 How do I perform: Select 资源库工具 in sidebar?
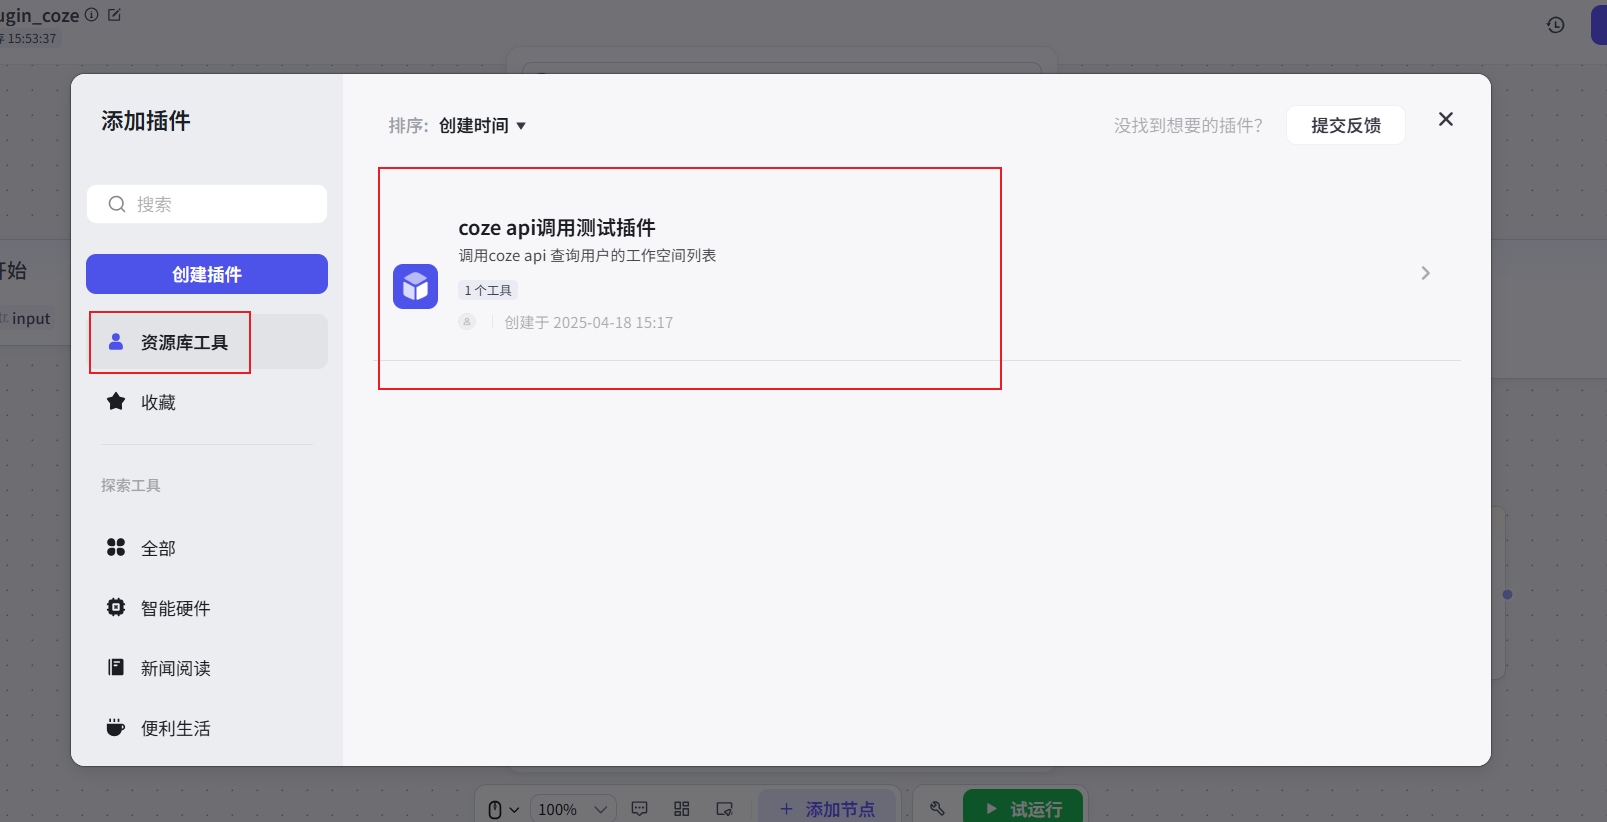pyautogui.click(x=207, y=342)
